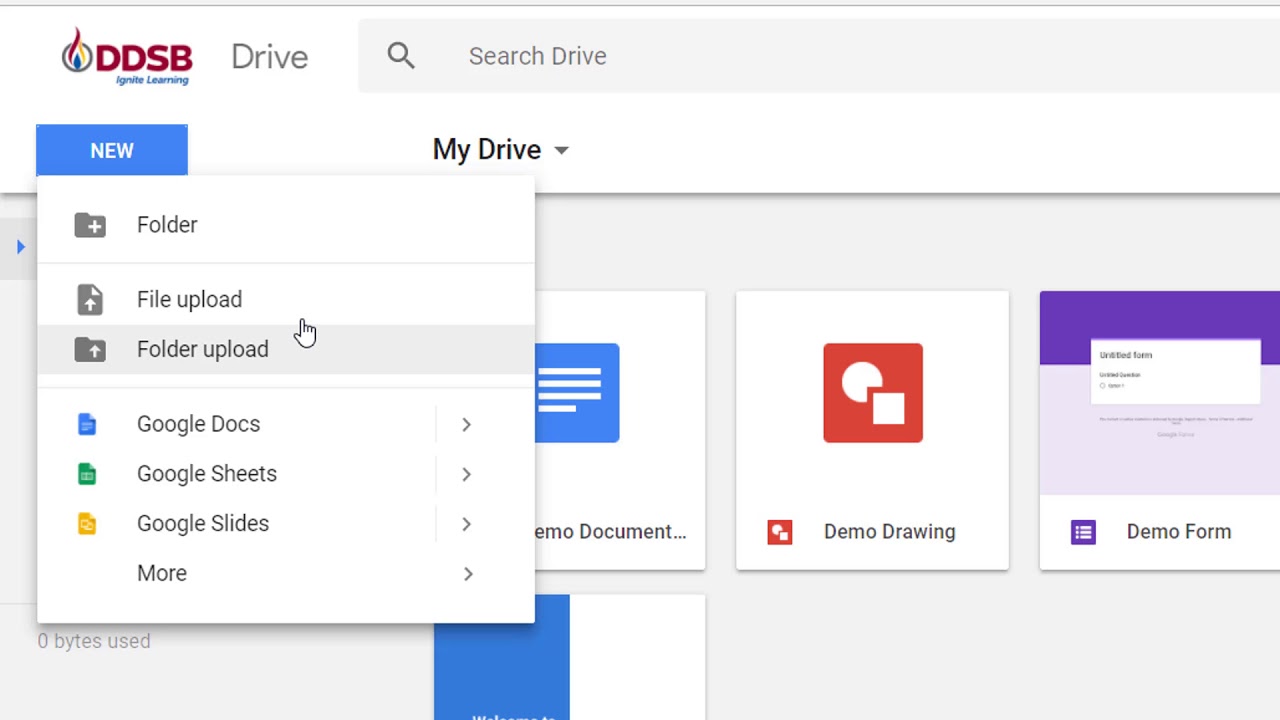The width and height of the screenshot is (1280, 720).
Task: Click the purple form icon beside Demo Form
Action: pyautogui.click(x=1083, y=532)
